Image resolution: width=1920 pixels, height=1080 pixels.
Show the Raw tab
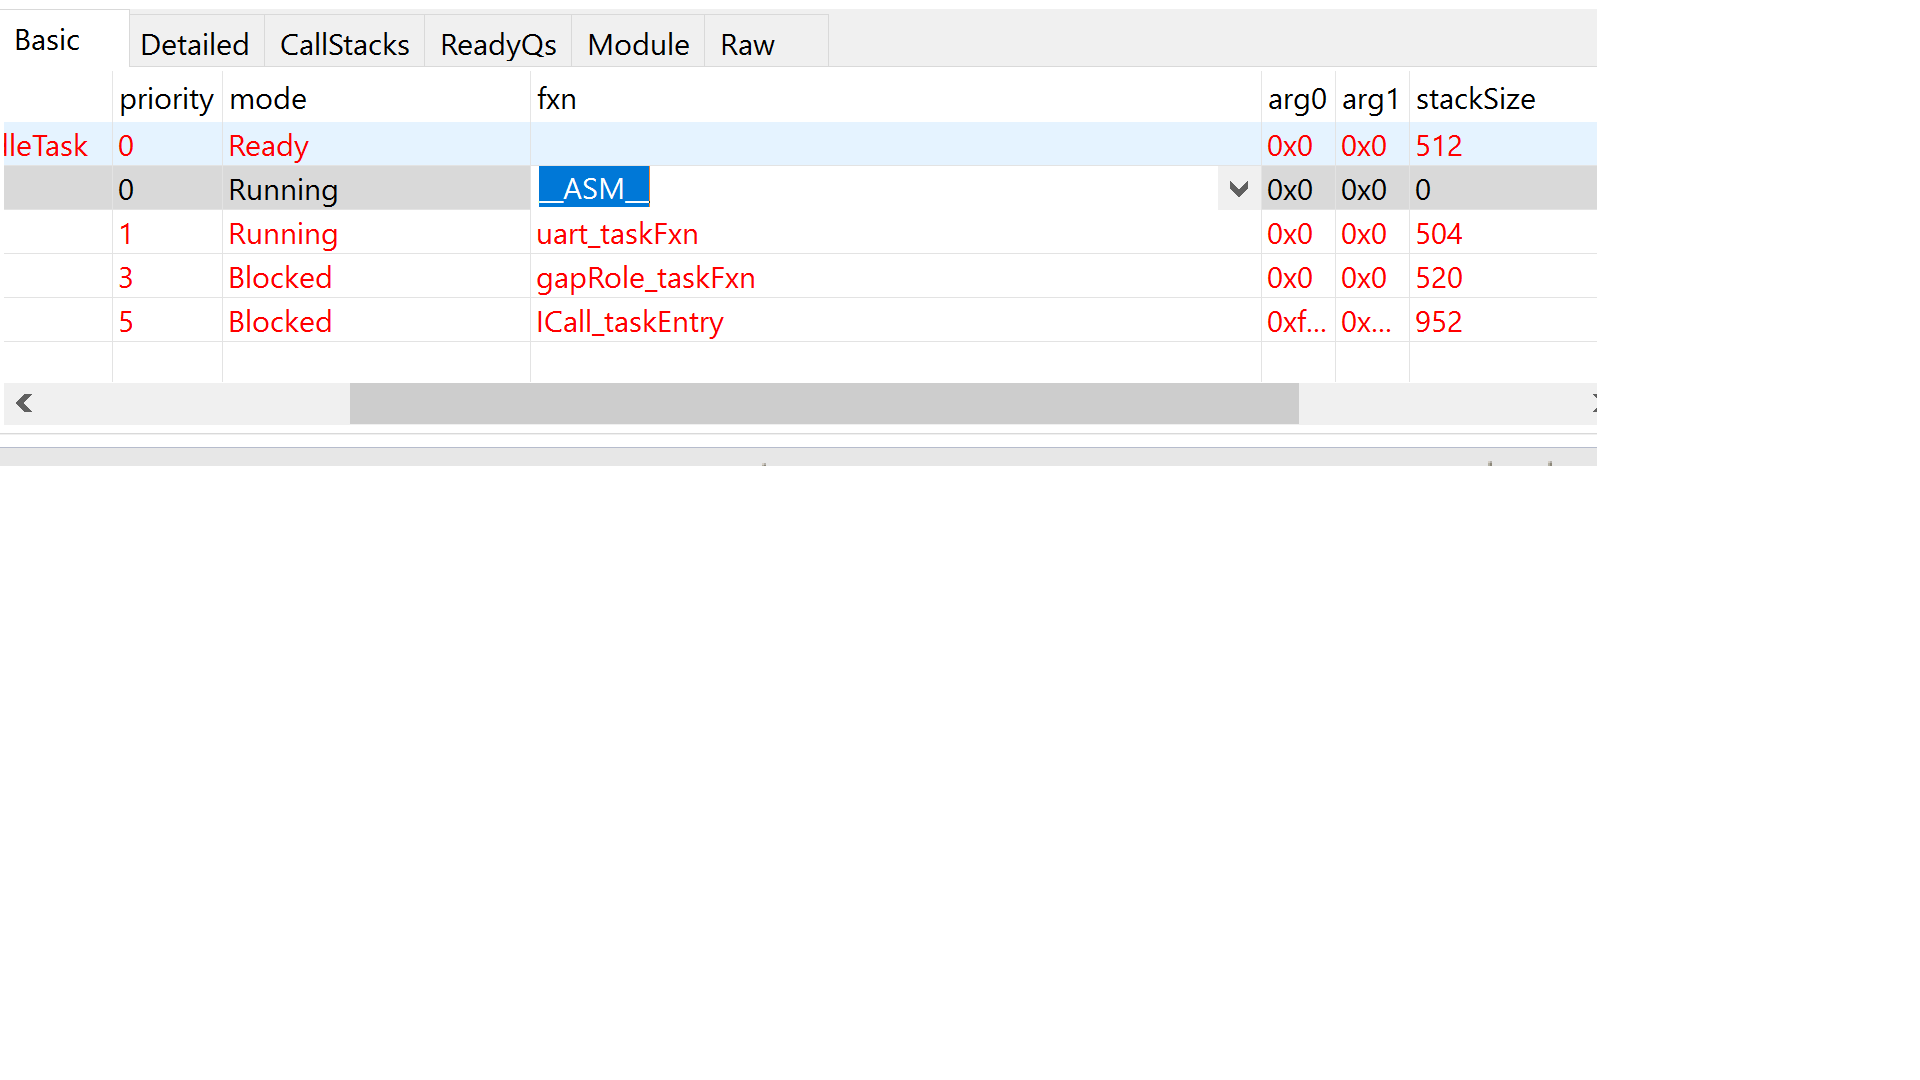click(x=747, y=44)
